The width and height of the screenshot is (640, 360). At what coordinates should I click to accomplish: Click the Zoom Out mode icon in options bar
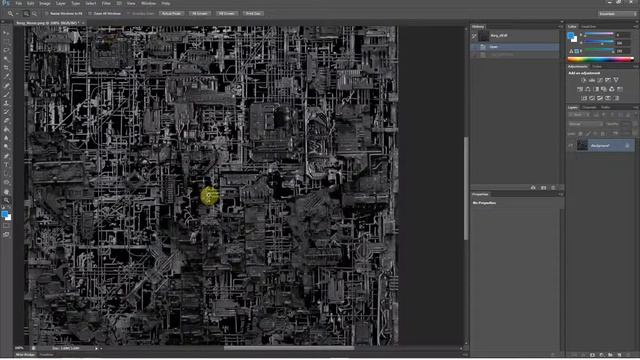(x=34, y=13)
